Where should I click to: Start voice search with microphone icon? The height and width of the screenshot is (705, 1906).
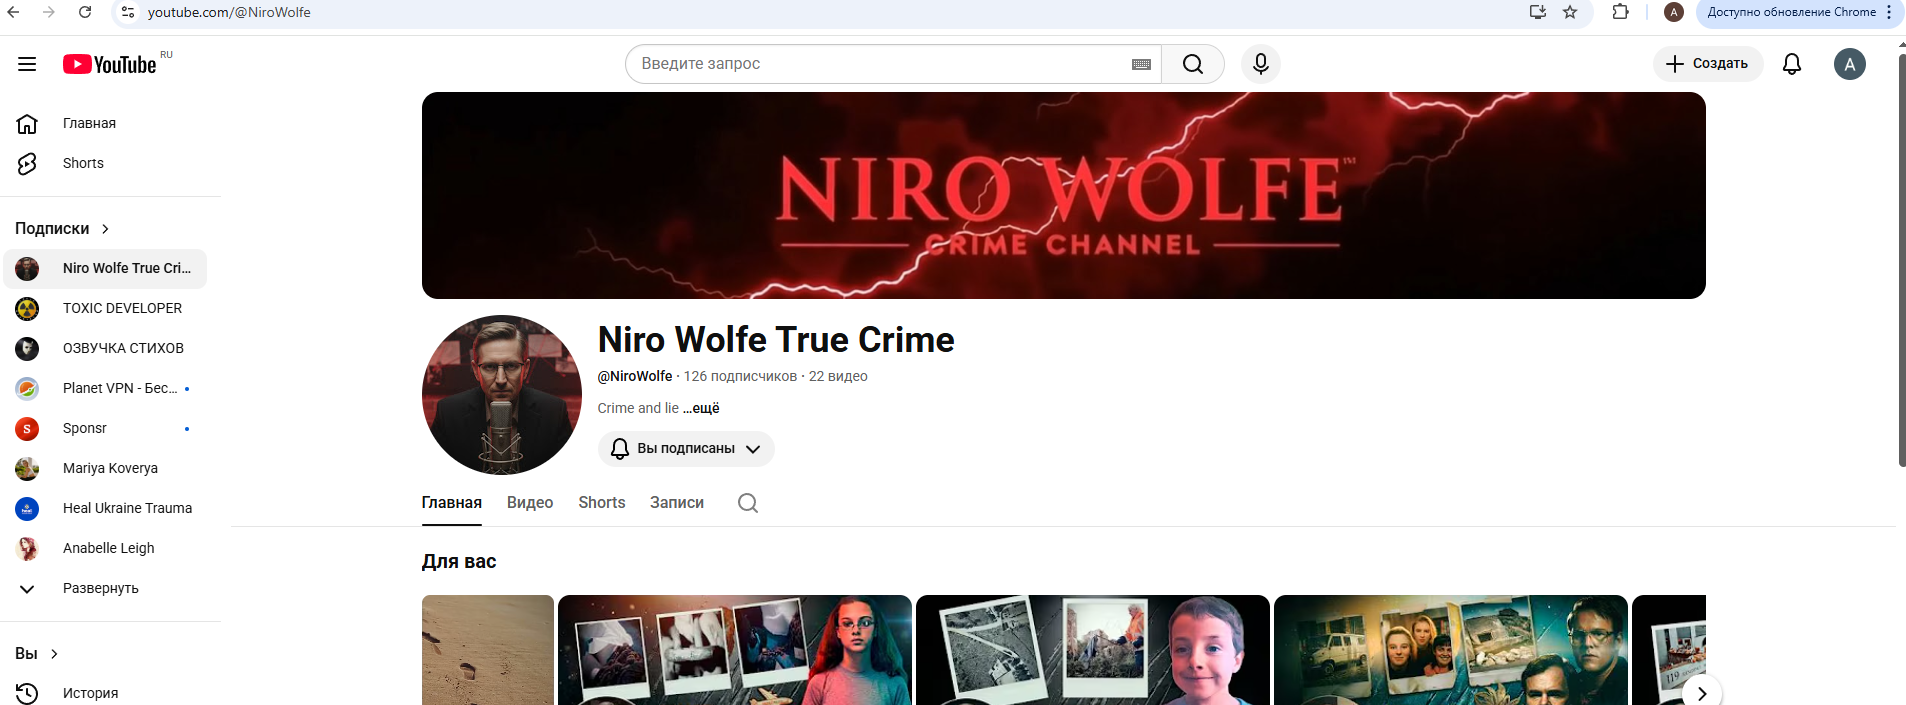1261,64
